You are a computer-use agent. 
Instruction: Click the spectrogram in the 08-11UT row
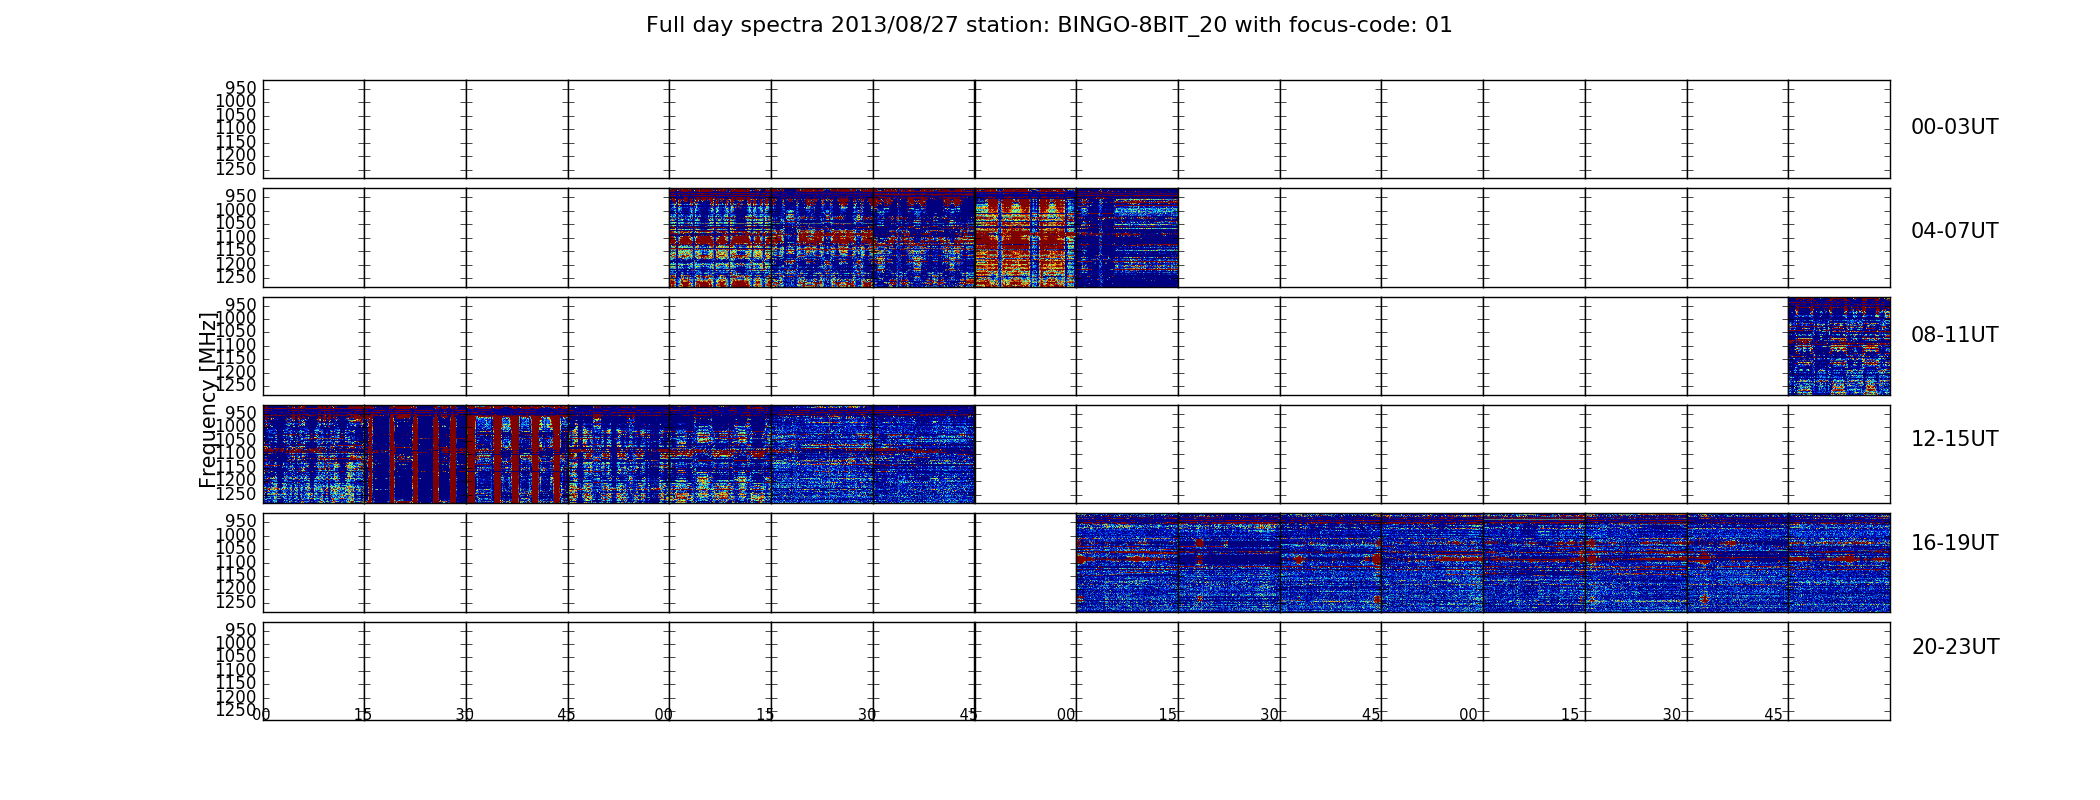click(1839, 346)
